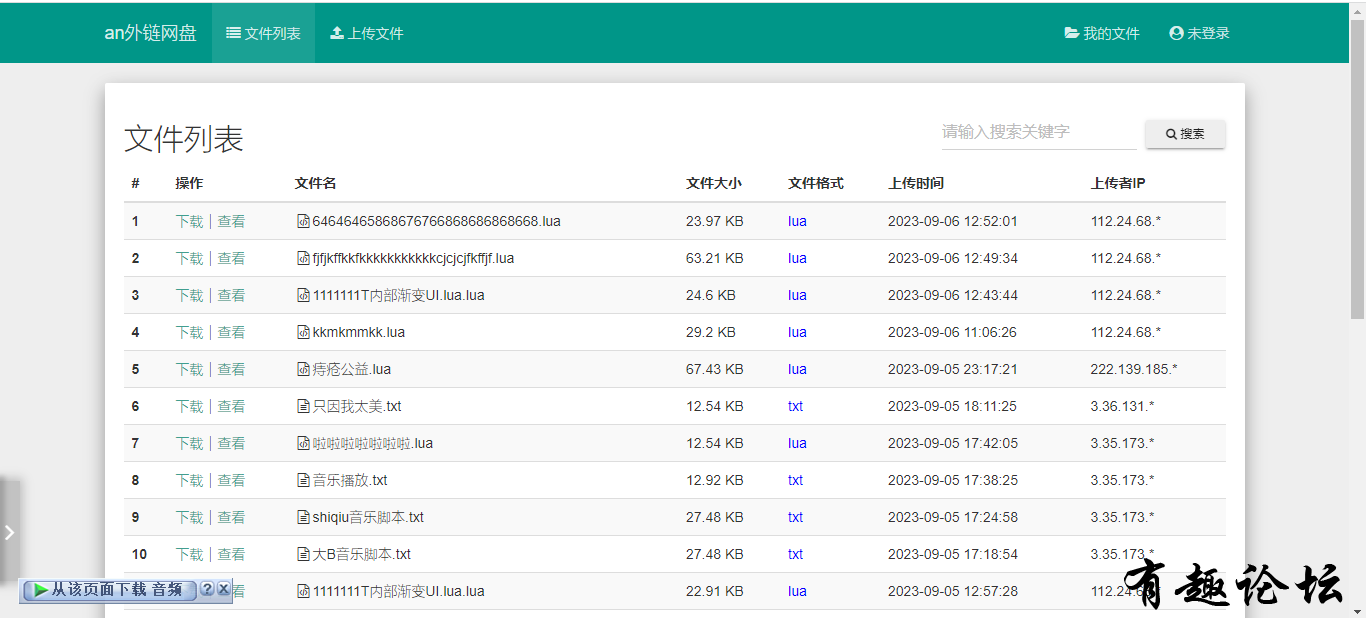Download shiqiu音乐脚本.txt
This screenshot has height=618, width=1366.
pyautogui.click(x=189, y=517)
